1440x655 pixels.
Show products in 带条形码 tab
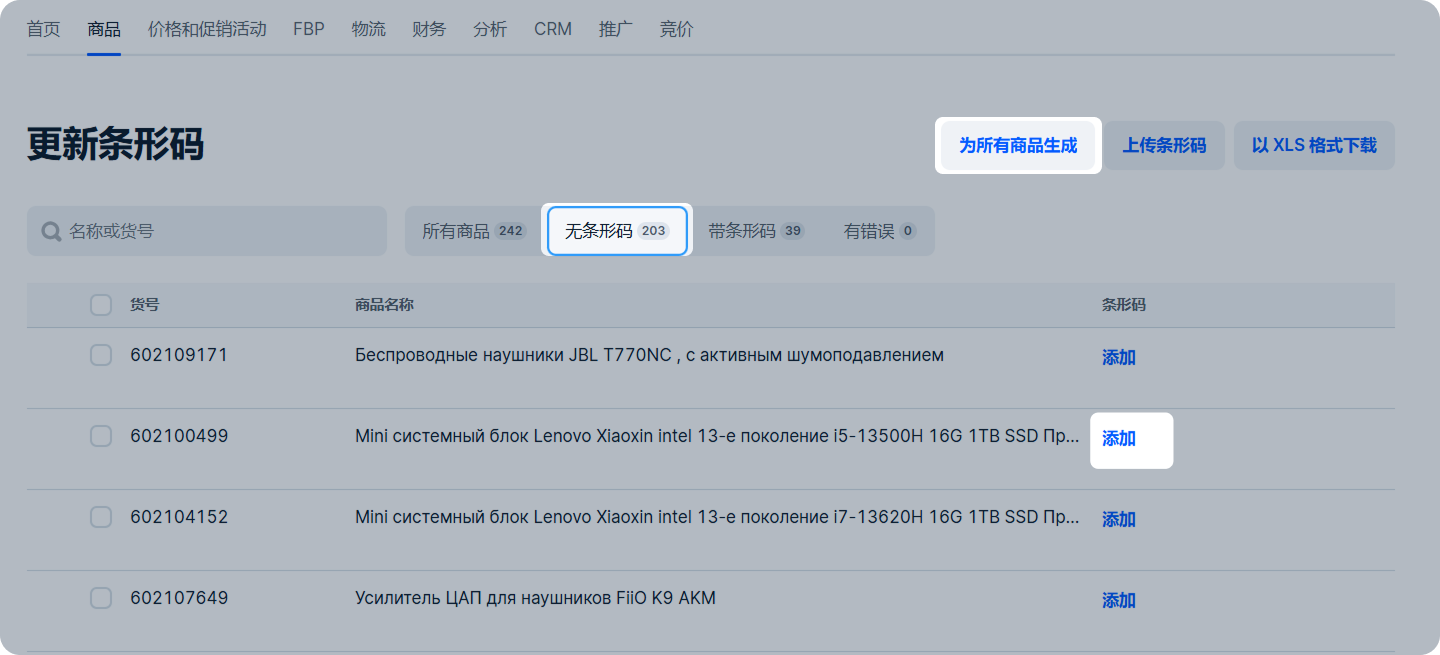[755, 231]
